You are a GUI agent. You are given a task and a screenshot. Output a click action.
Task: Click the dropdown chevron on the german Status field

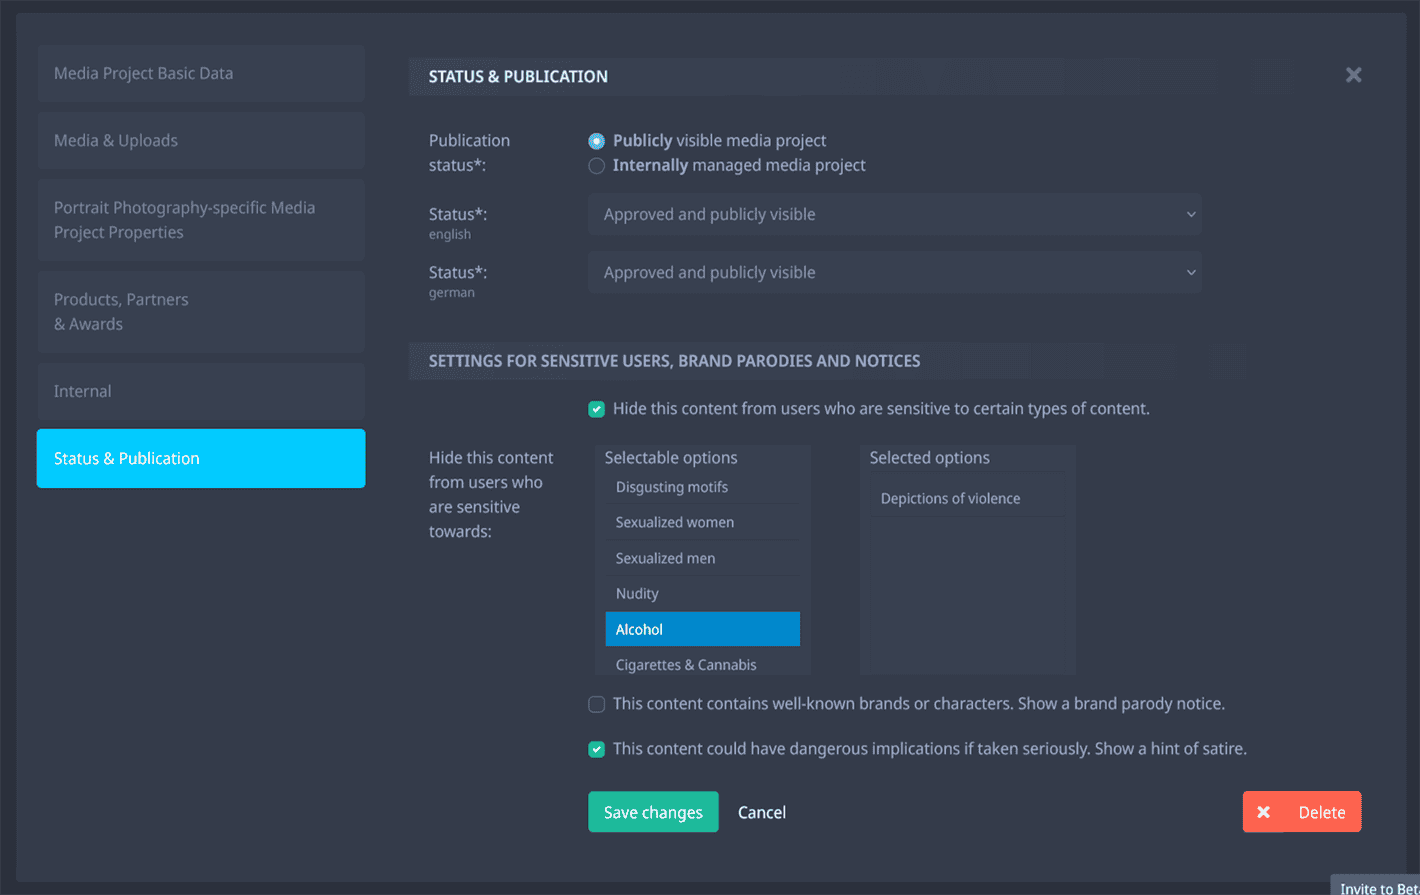click(1191, 272)
